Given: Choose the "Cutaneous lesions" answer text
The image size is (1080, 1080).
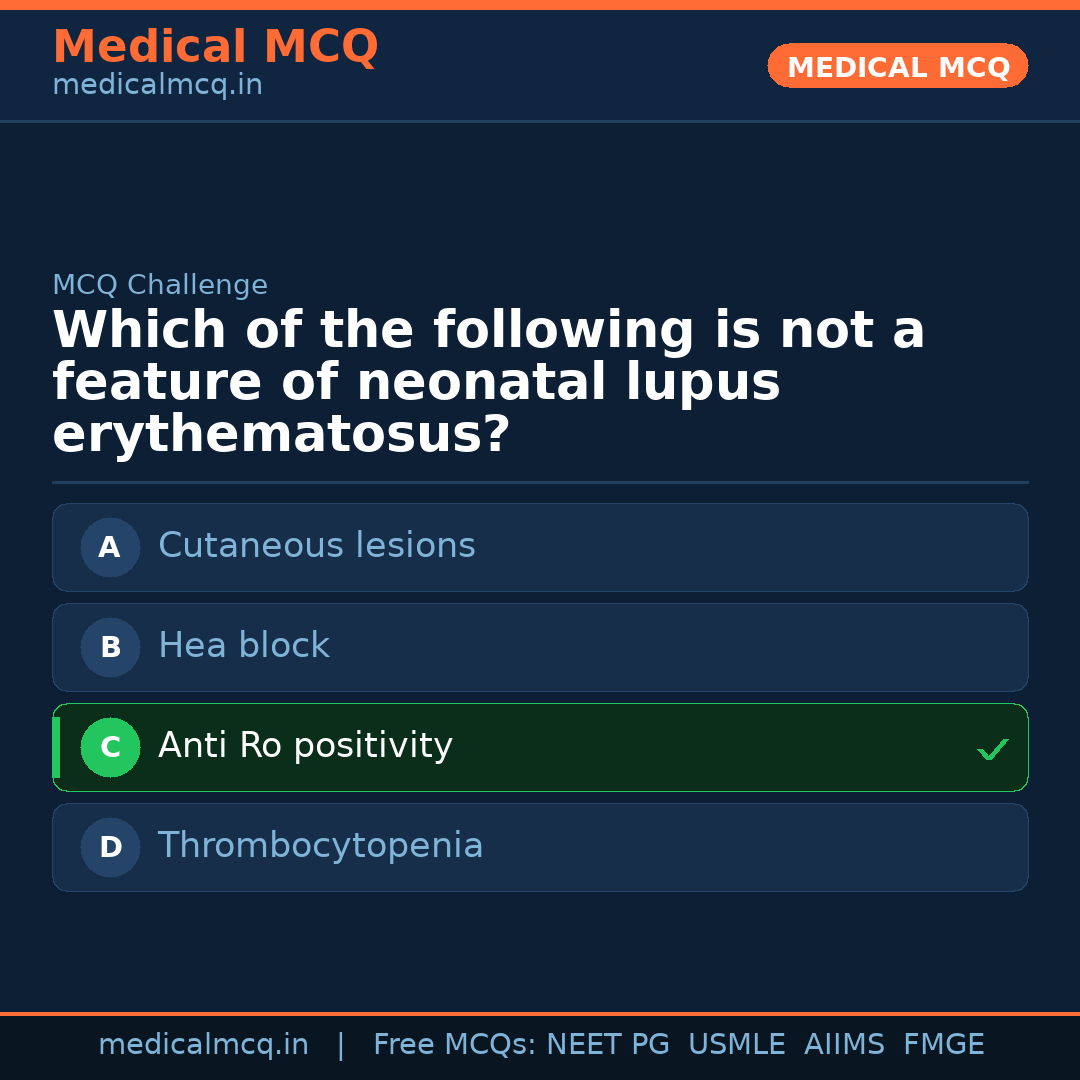Looking at the screenshot, I should click(316, 546).
